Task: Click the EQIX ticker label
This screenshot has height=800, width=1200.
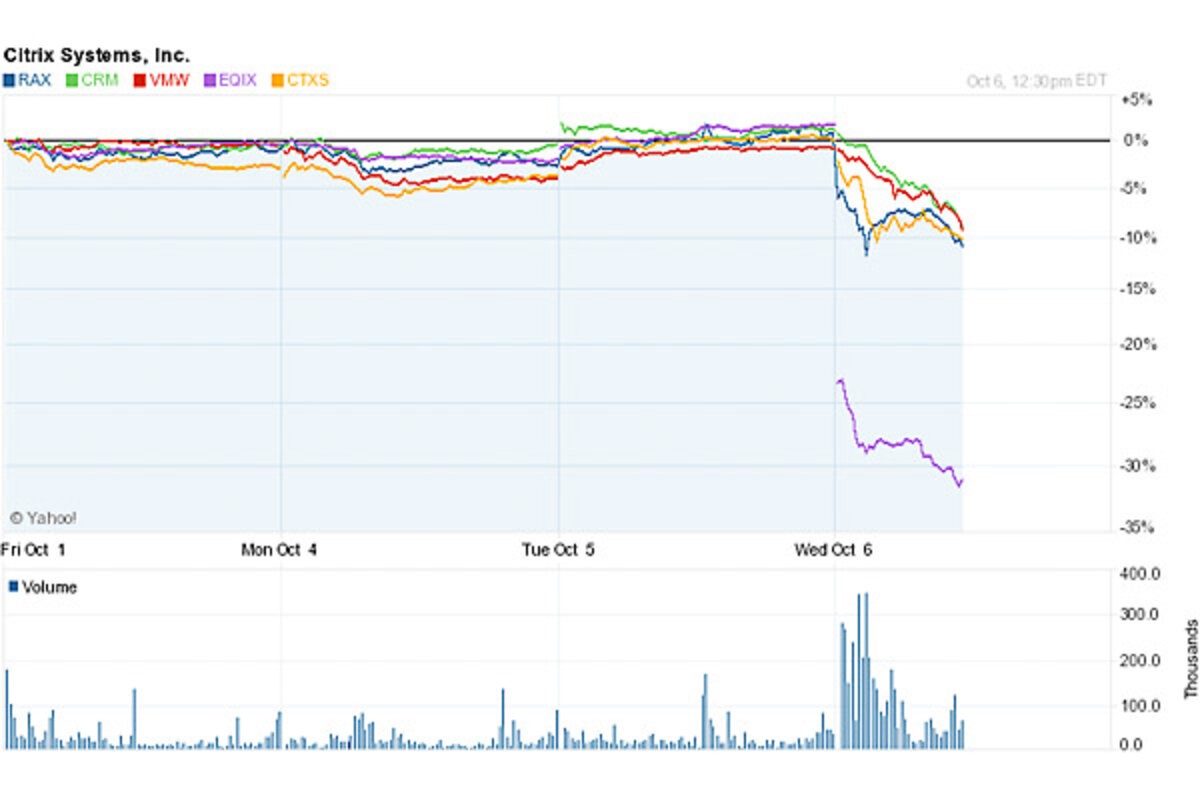Action: coord(238,80)
